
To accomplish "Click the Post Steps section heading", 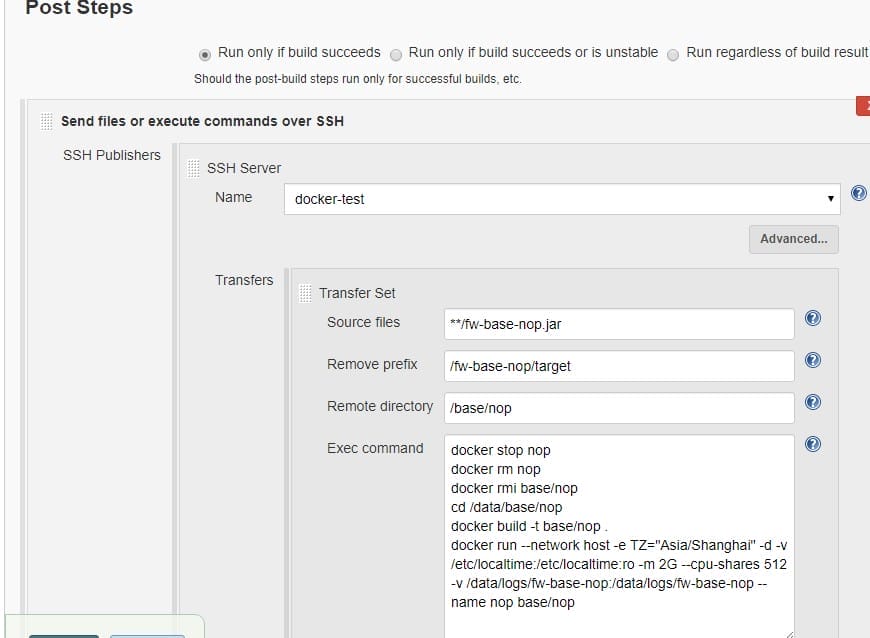I will click(78, 9).
